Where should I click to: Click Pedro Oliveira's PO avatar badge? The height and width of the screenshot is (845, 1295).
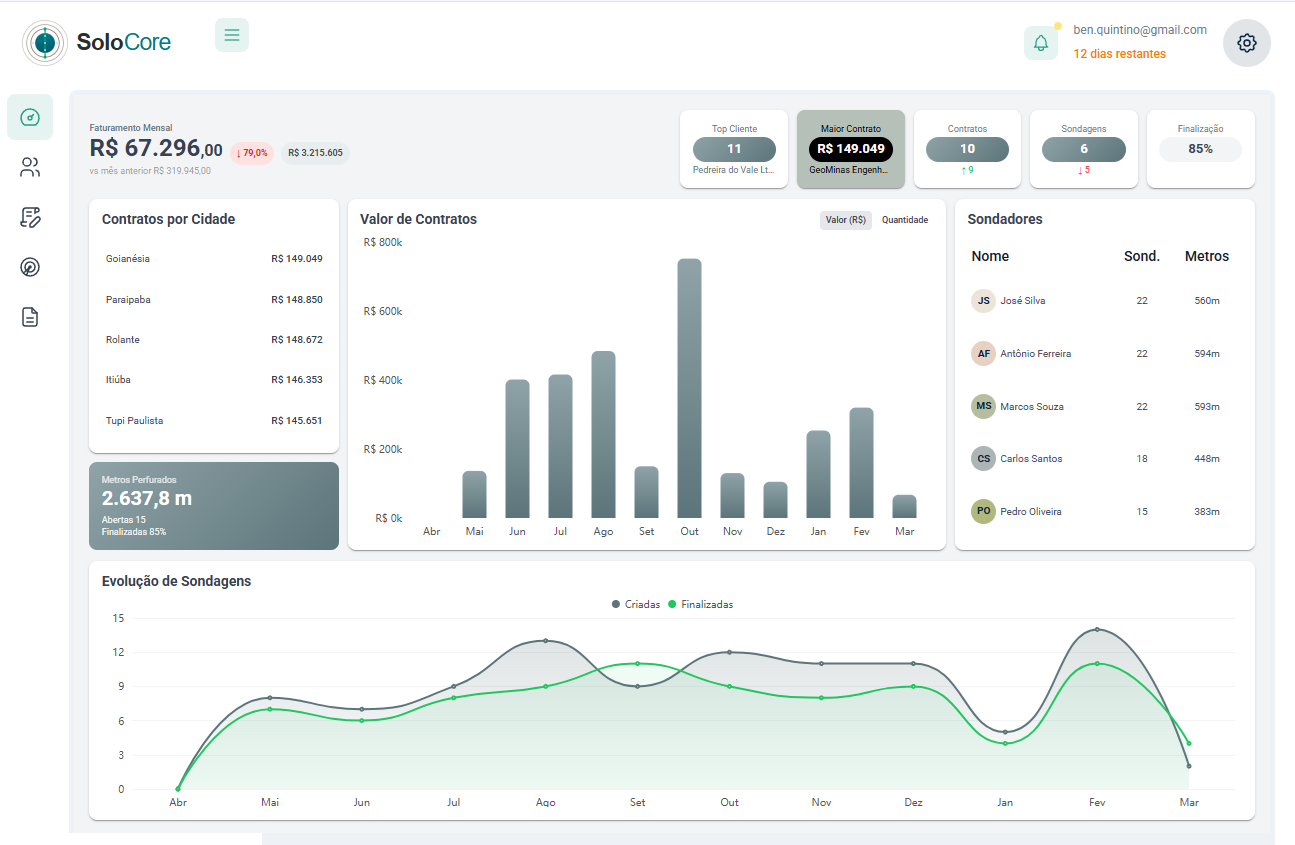(983, 511)
